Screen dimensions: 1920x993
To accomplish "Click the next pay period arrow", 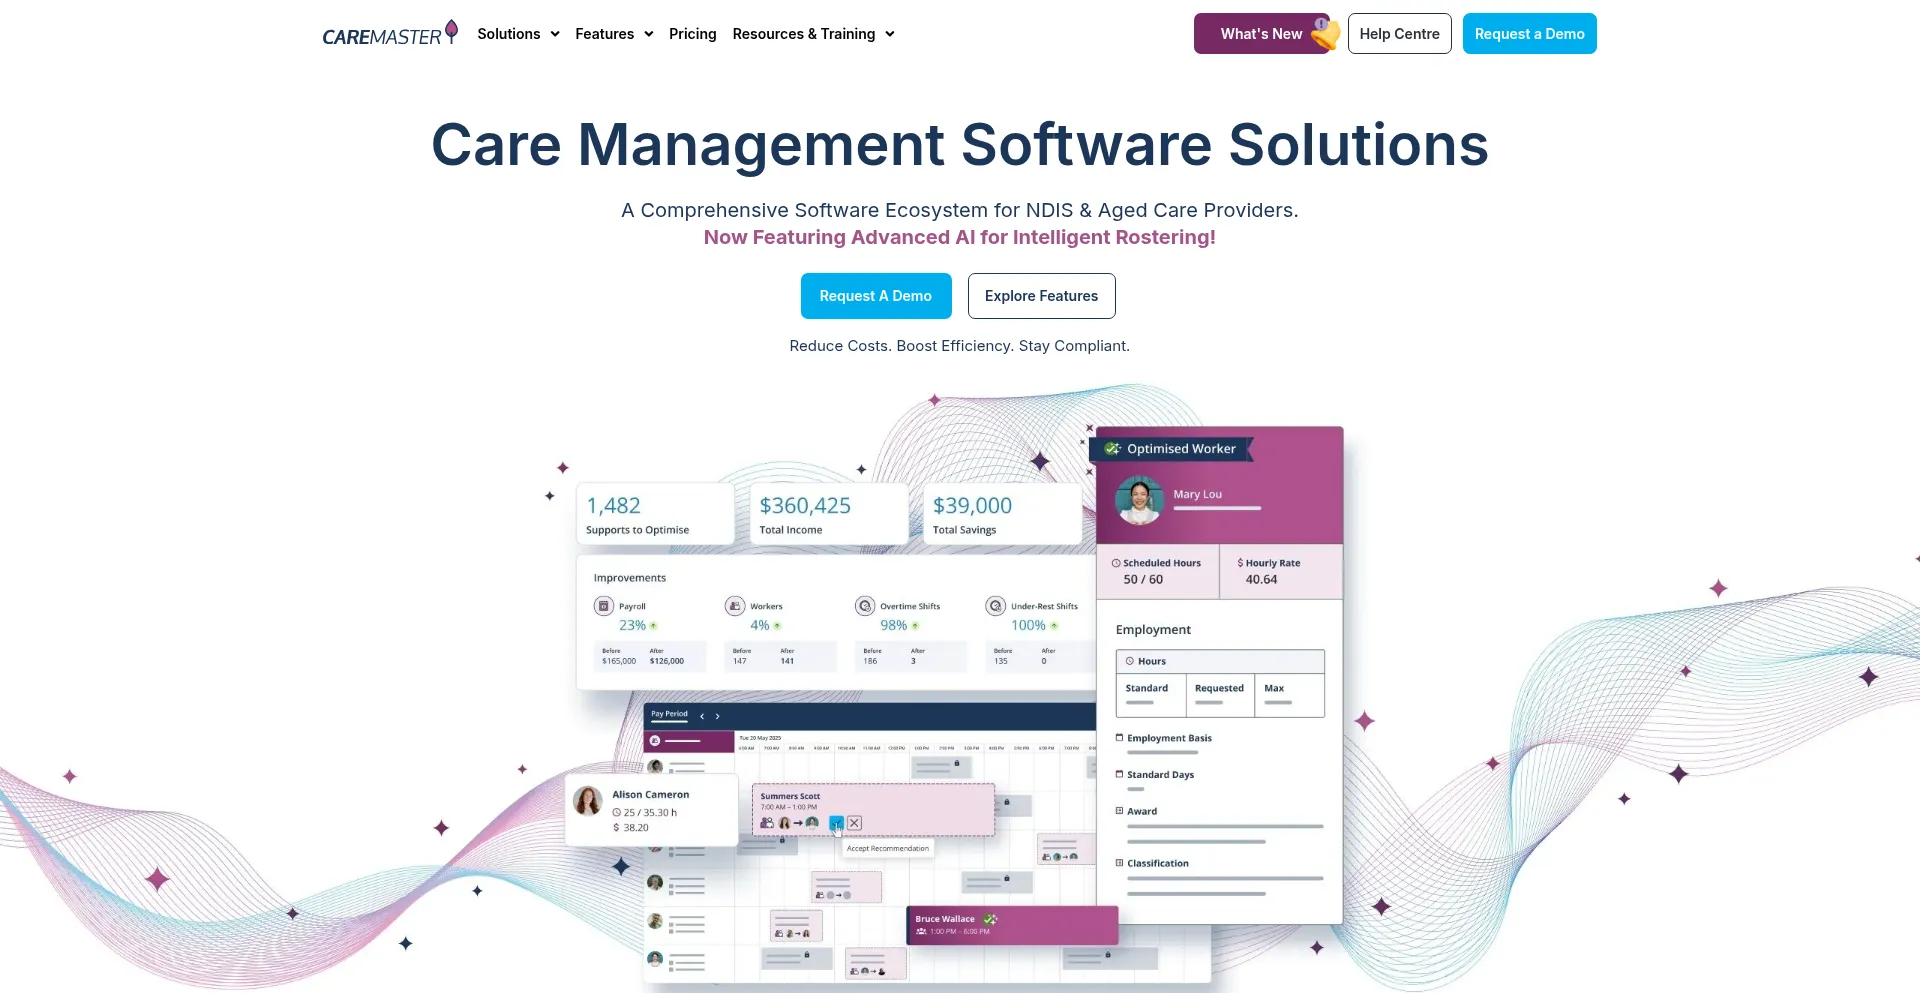I will pyautogui.click(x=717, y=716).
